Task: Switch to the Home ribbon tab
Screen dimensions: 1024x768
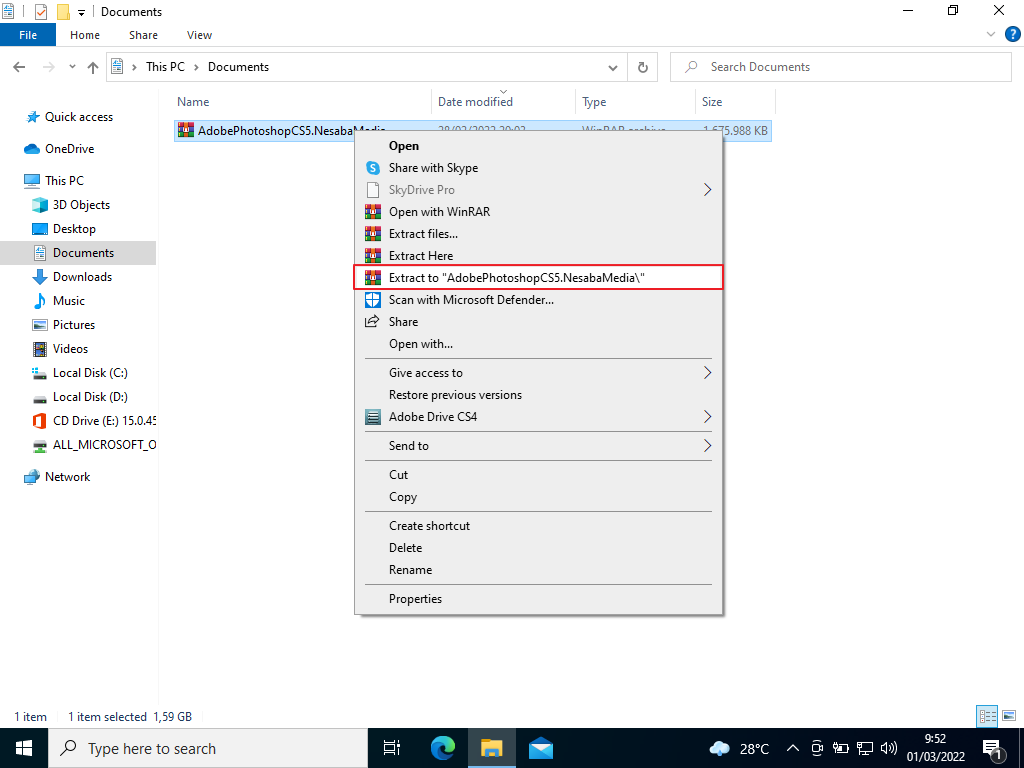Action: point(85,35)
